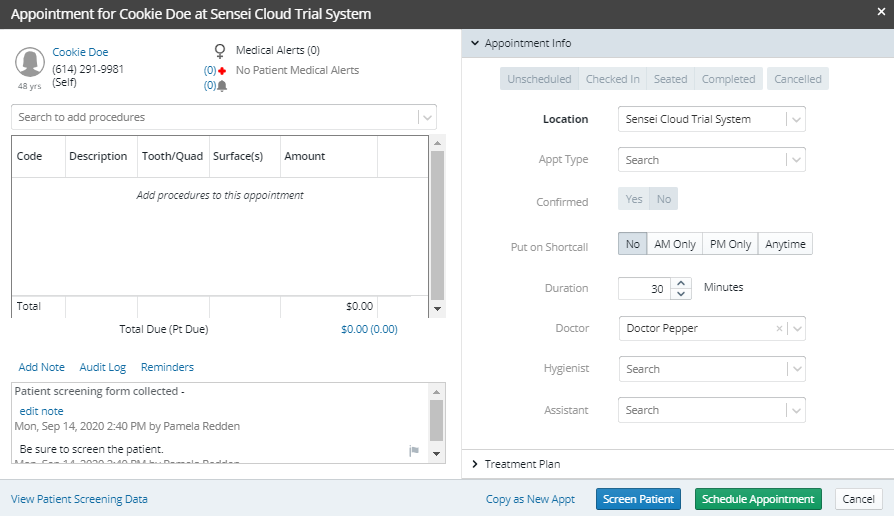The width and height of the screenshot is (894, 516).
Task: Click the procedures table scrollbar up arrow
Action: [437, 143]
